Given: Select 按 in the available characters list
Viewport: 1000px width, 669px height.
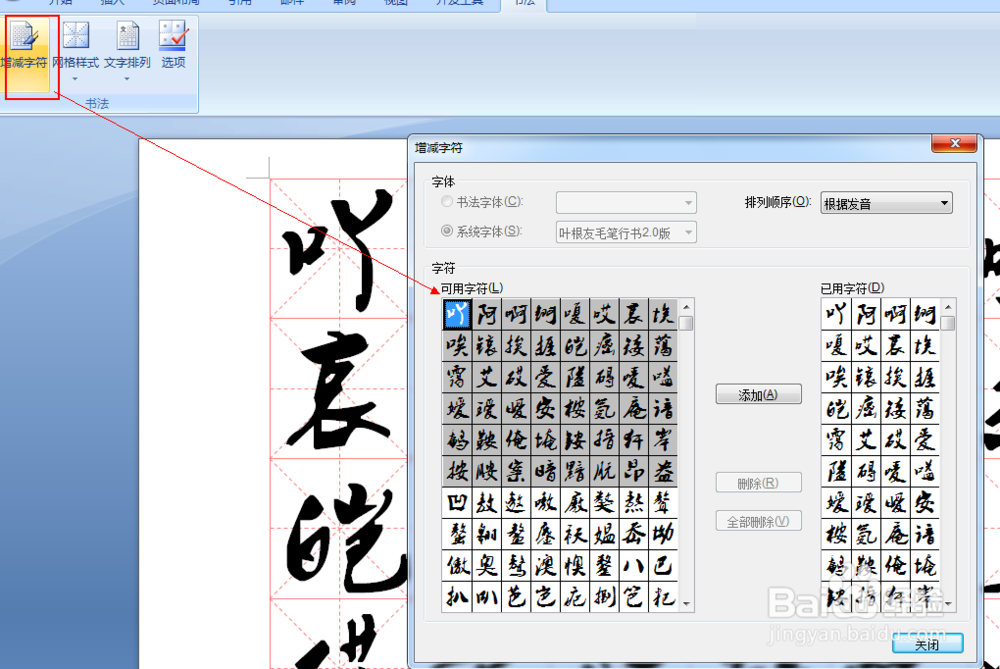Looking at the screenshot, I should click(457, 471).
